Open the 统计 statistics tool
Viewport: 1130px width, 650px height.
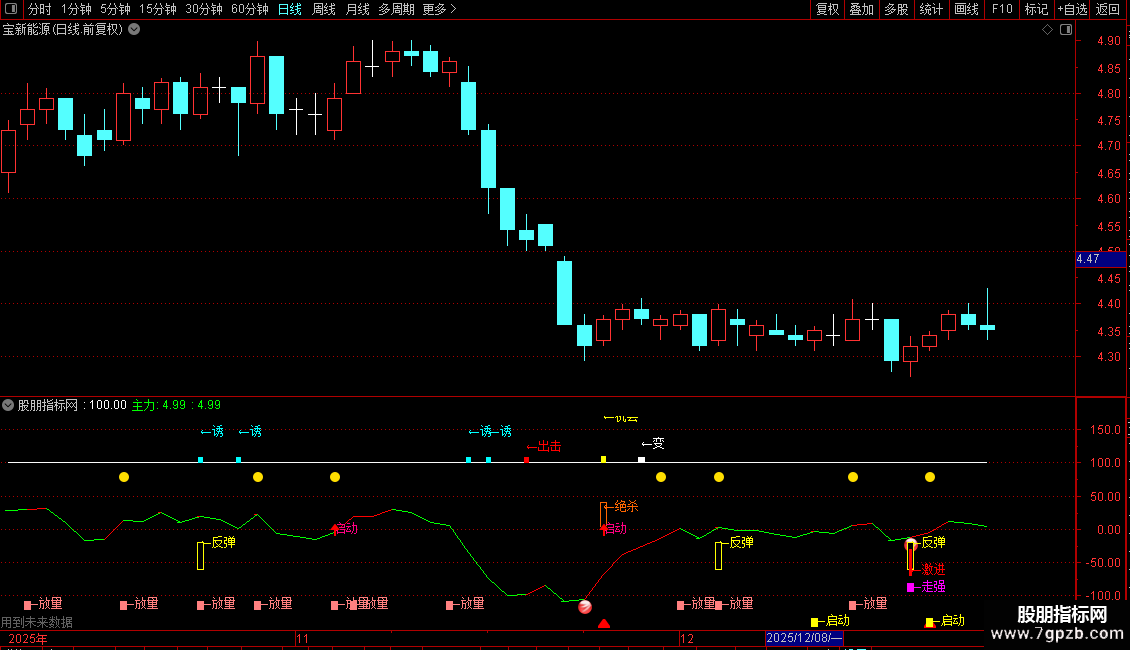click(931, 9)
